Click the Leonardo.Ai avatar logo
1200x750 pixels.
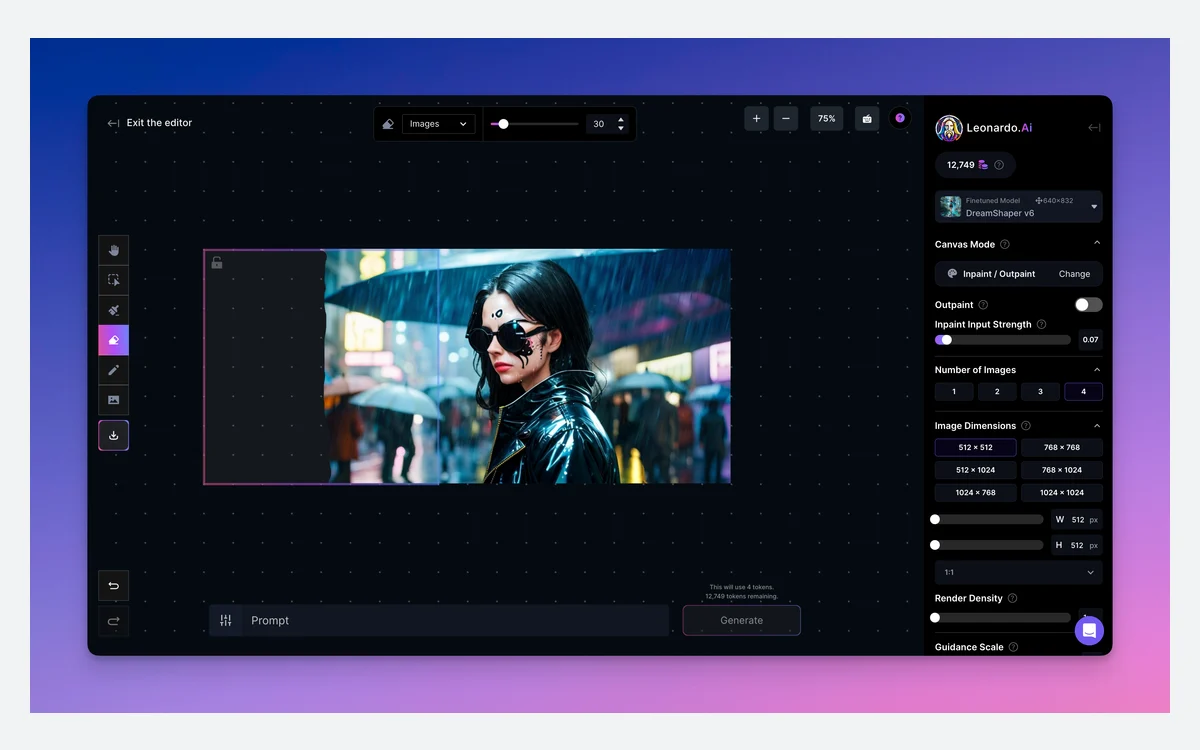tap(948, 128)
